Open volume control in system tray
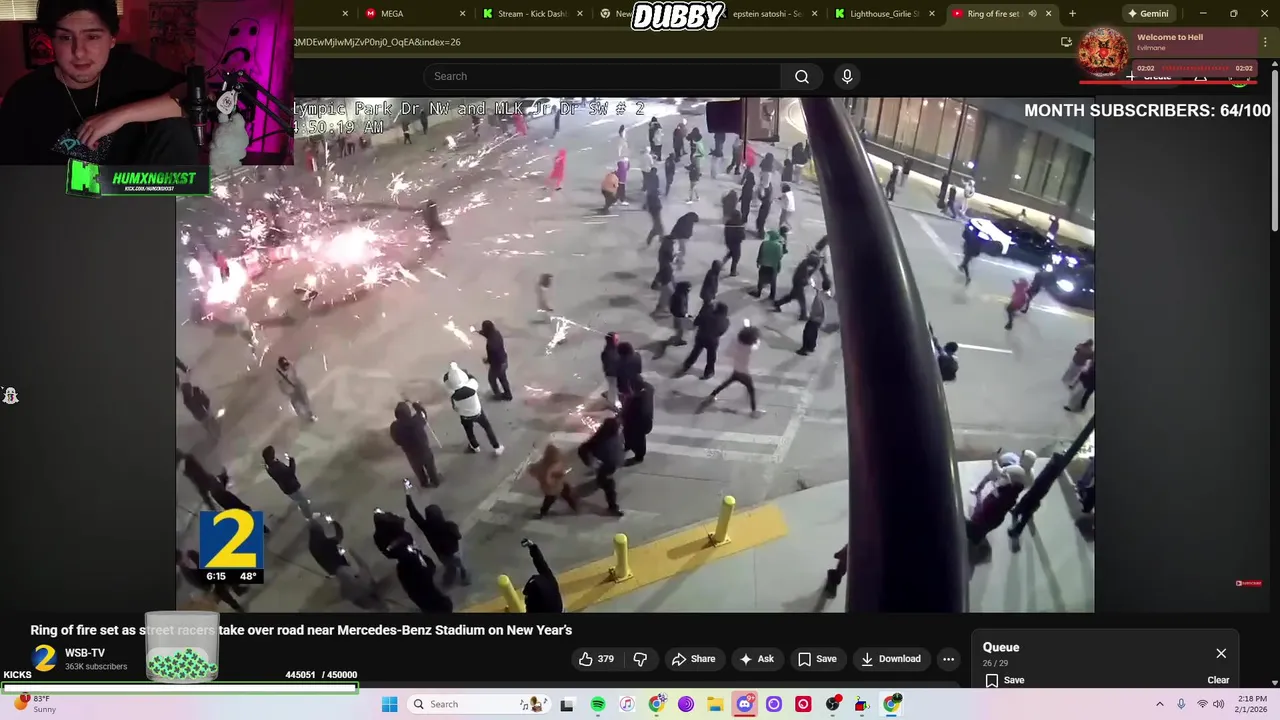Viewport: 1280px width, 720px height. click(x=1218, y=704)
